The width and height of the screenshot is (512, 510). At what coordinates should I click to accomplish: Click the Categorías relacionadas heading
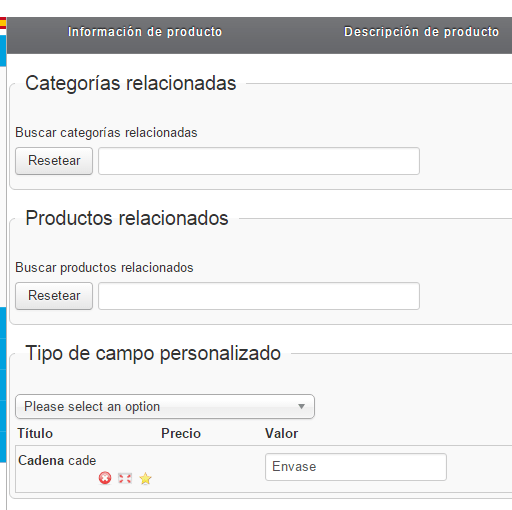point(131,83)
